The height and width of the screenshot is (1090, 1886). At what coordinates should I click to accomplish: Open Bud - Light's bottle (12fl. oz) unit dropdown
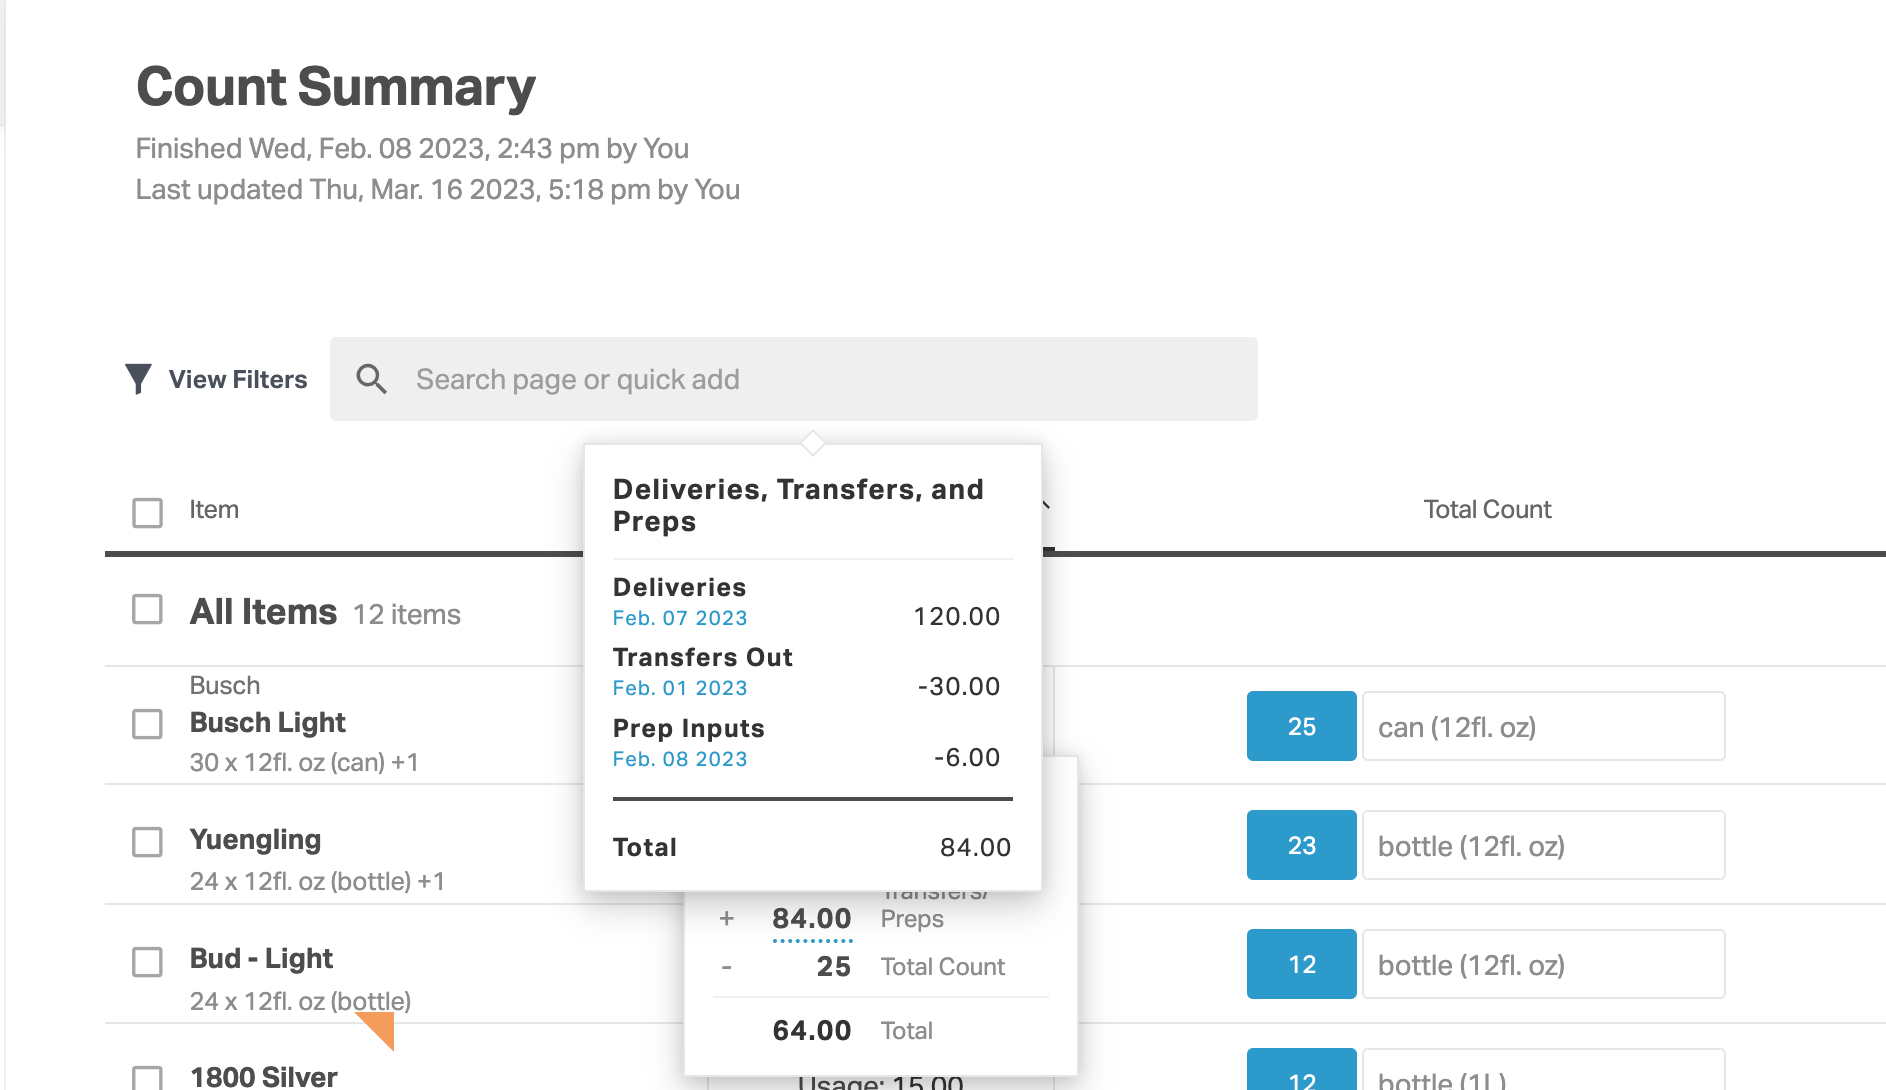coord(1544,964)
